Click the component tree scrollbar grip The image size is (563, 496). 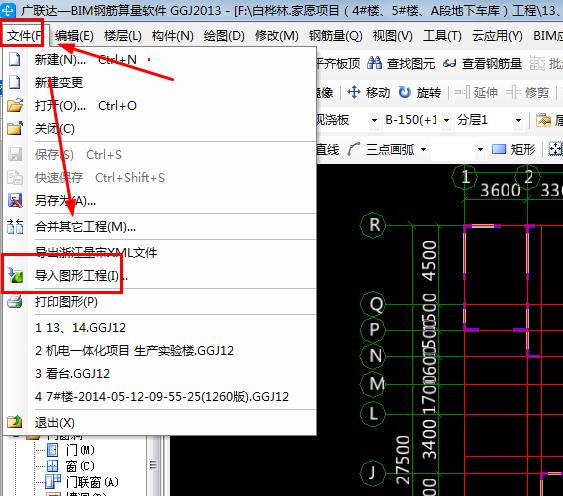(153, 465)
